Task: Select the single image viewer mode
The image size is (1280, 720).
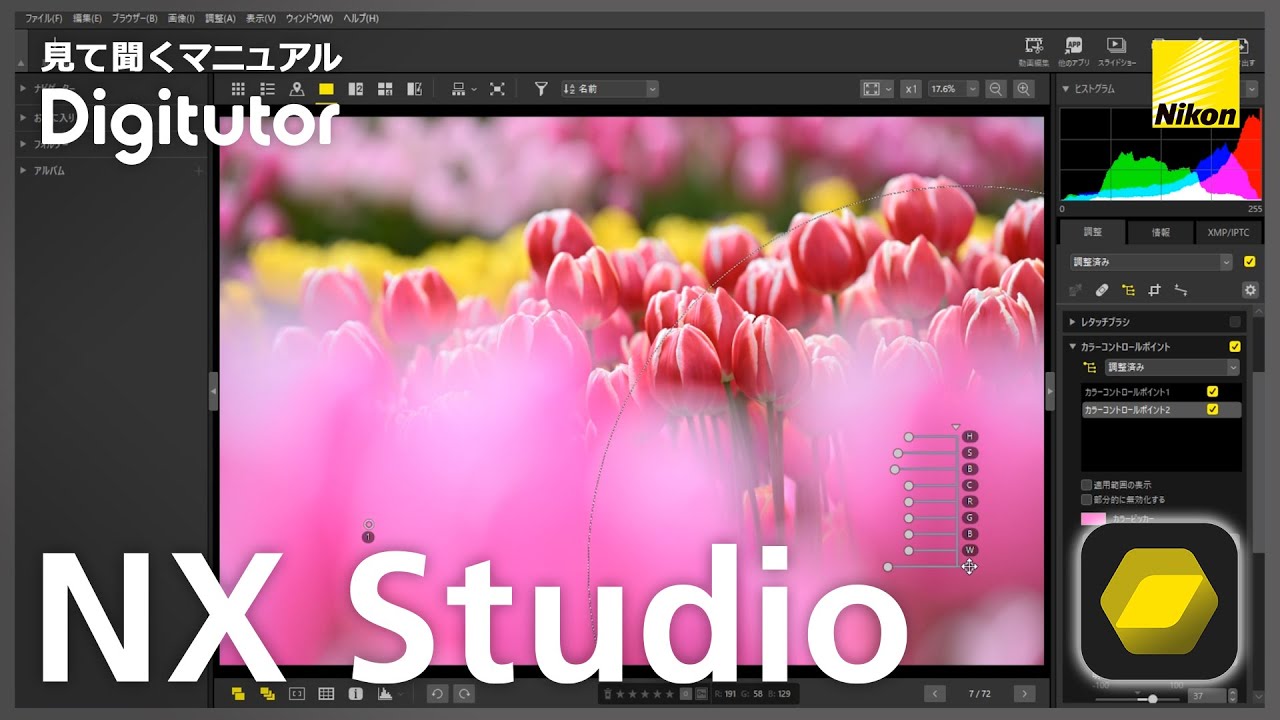Action: pos(326,89)
